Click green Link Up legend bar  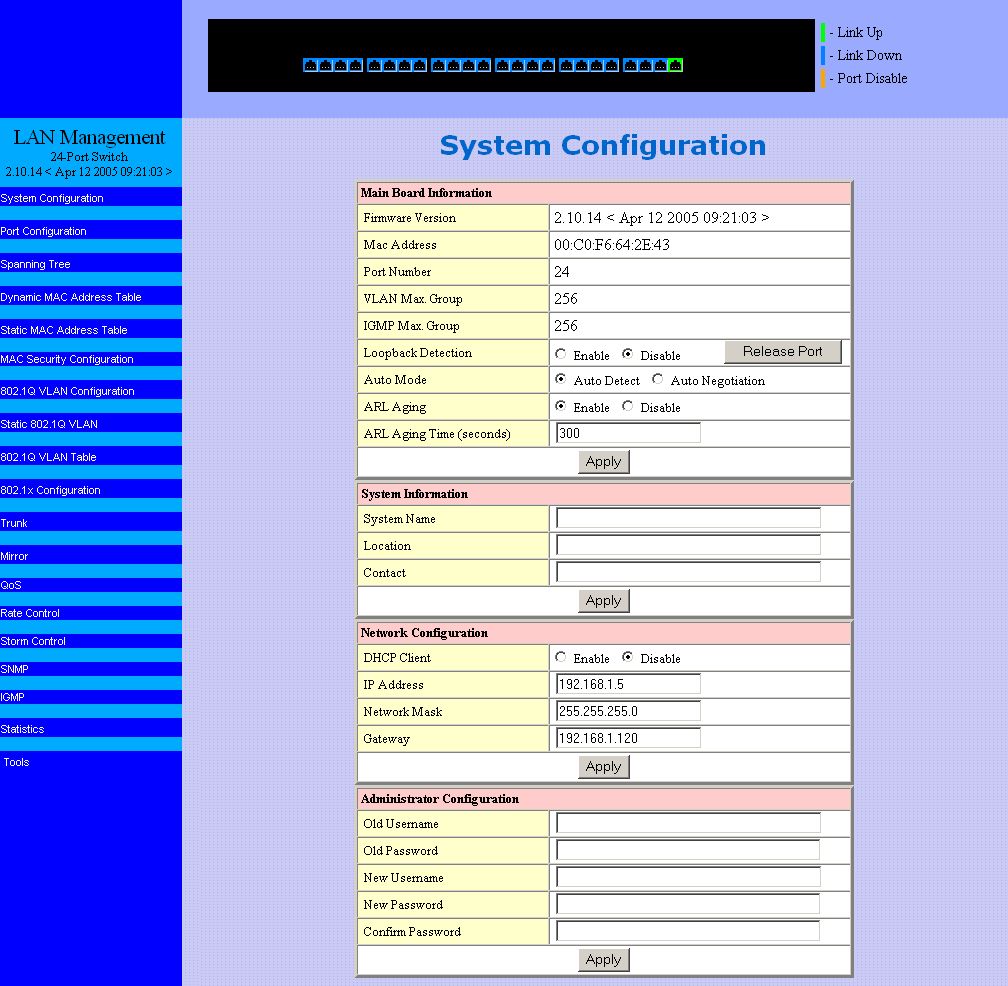823,32
